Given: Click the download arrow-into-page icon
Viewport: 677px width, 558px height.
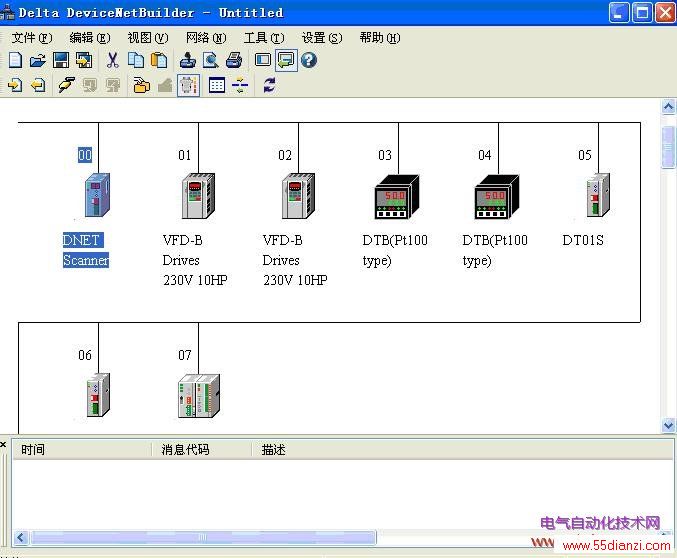Looking at the screenshot, I should [15, 85].
